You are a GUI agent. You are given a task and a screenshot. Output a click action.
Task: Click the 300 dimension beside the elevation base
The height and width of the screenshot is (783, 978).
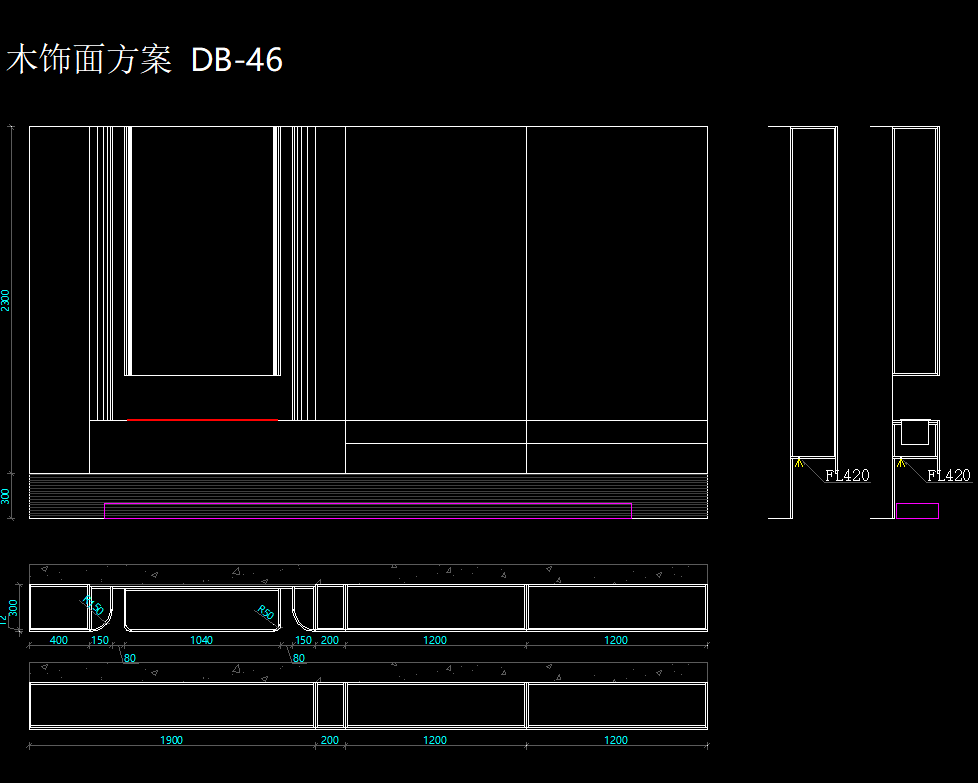[x=6, y=497]
